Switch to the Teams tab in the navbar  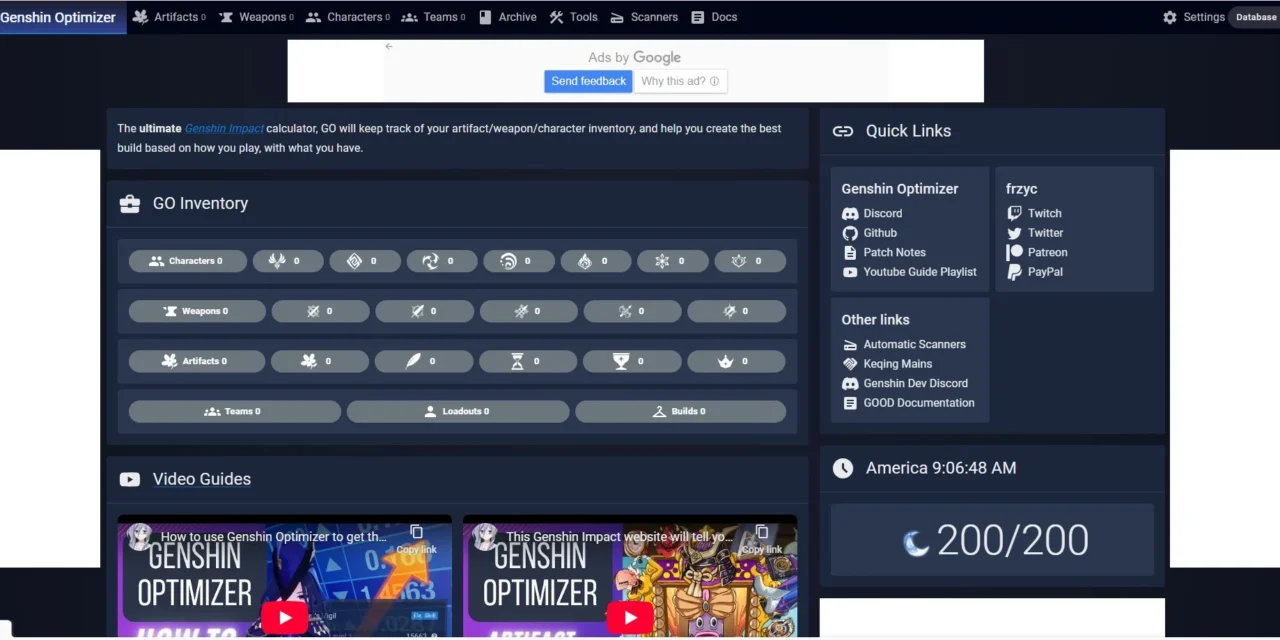pyautogui.click(x=433, y=17)
